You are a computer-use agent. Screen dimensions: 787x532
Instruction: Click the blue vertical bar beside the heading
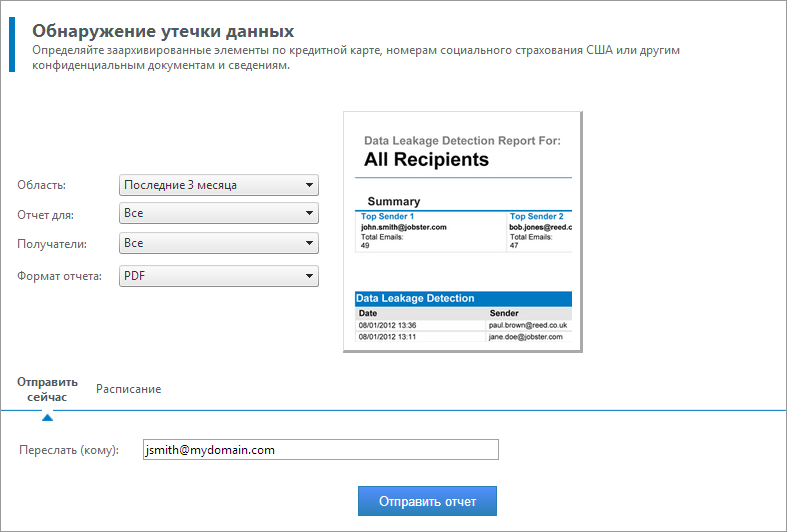coord(12,44)
